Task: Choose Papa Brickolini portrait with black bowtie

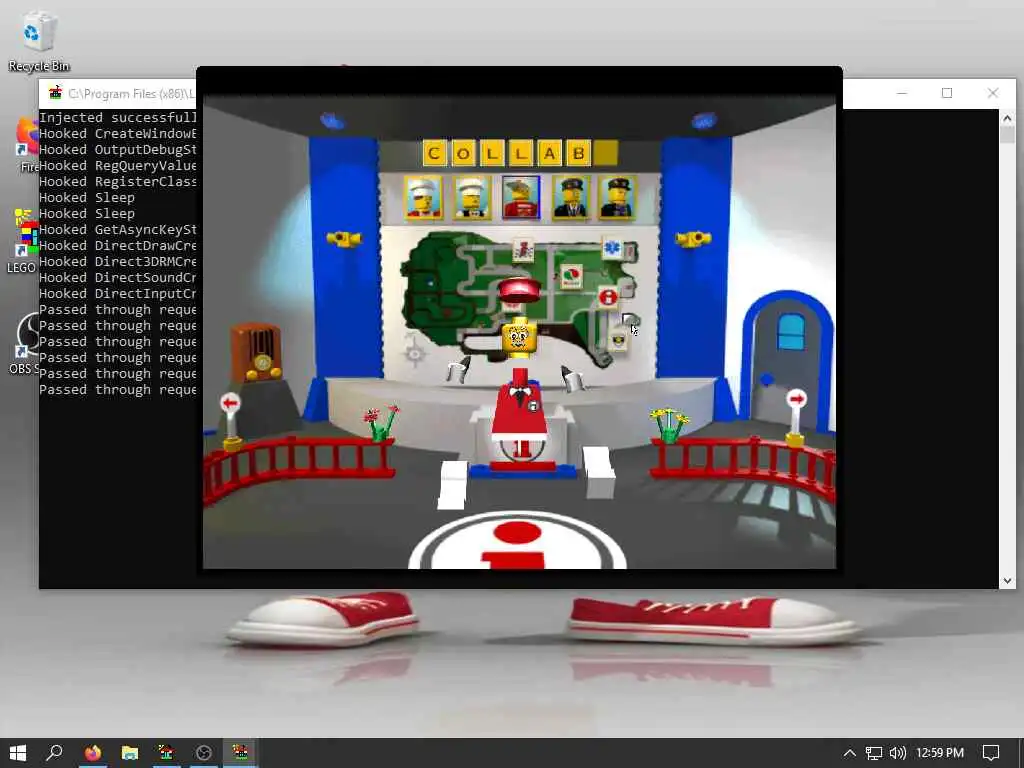Action: tap(472, 197)
